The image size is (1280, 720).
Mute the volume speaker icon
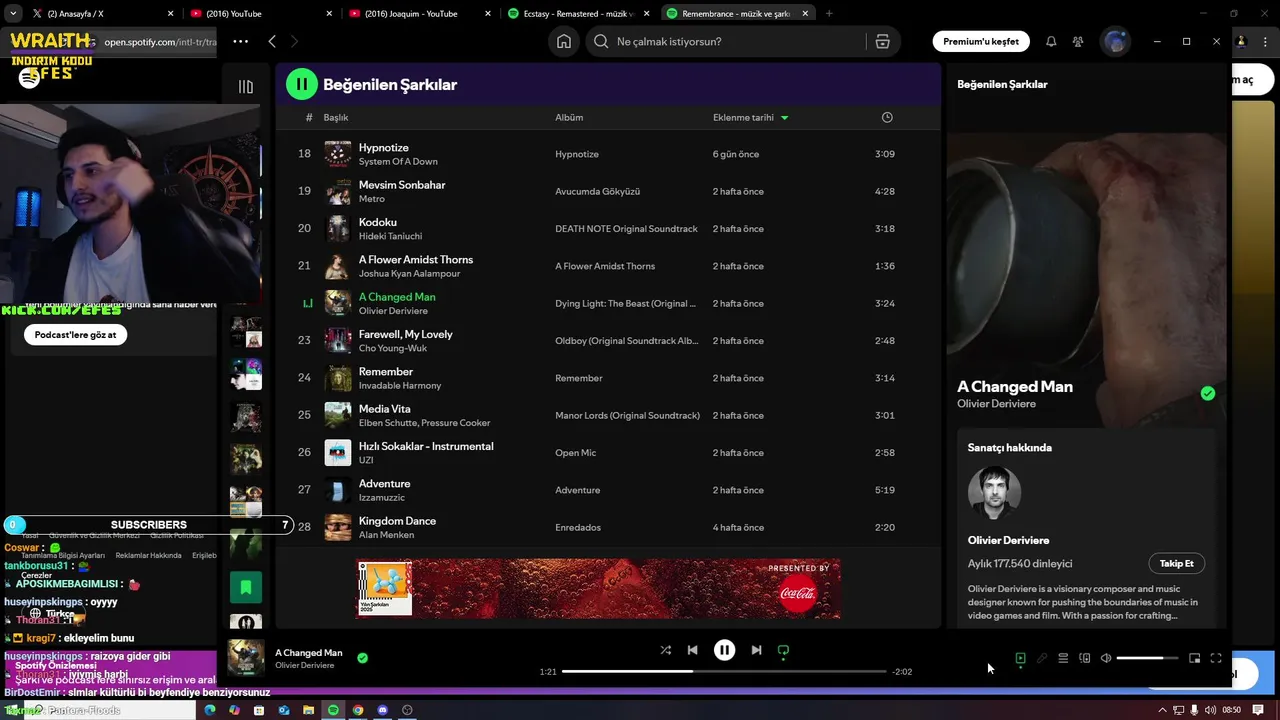point(1106,658)
